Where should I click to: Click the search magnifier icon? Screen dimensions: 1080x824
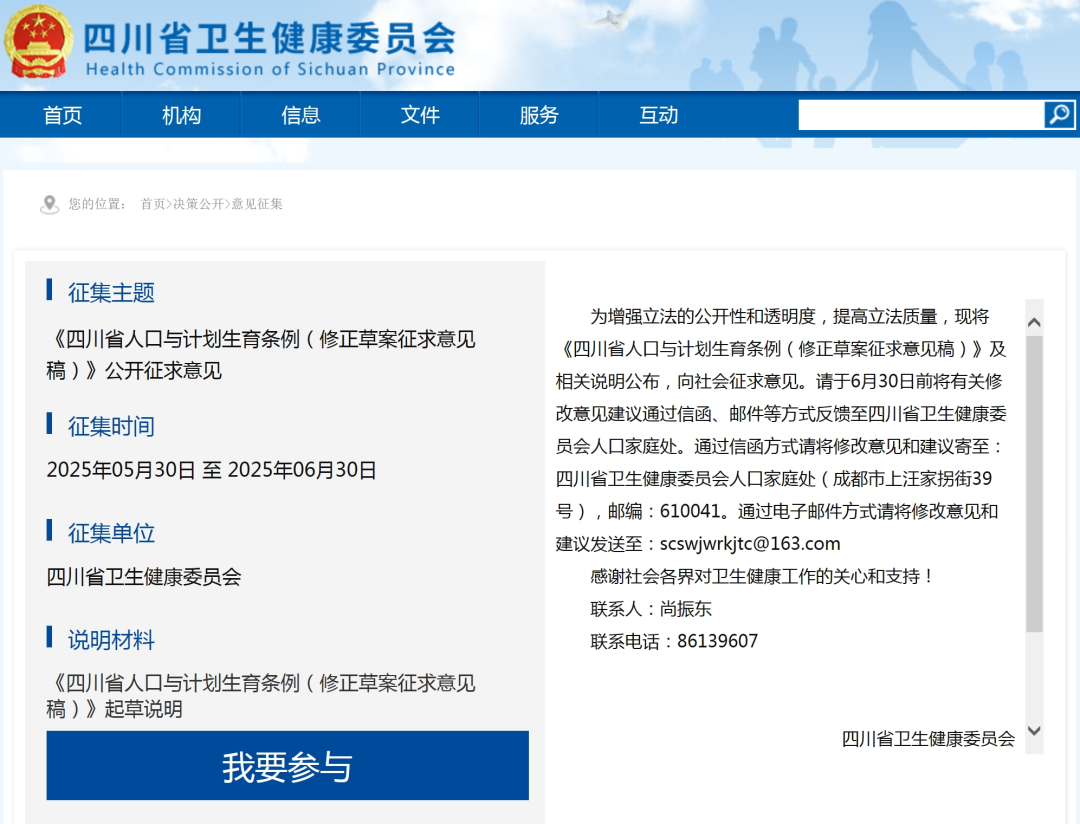pos(1059,115)
